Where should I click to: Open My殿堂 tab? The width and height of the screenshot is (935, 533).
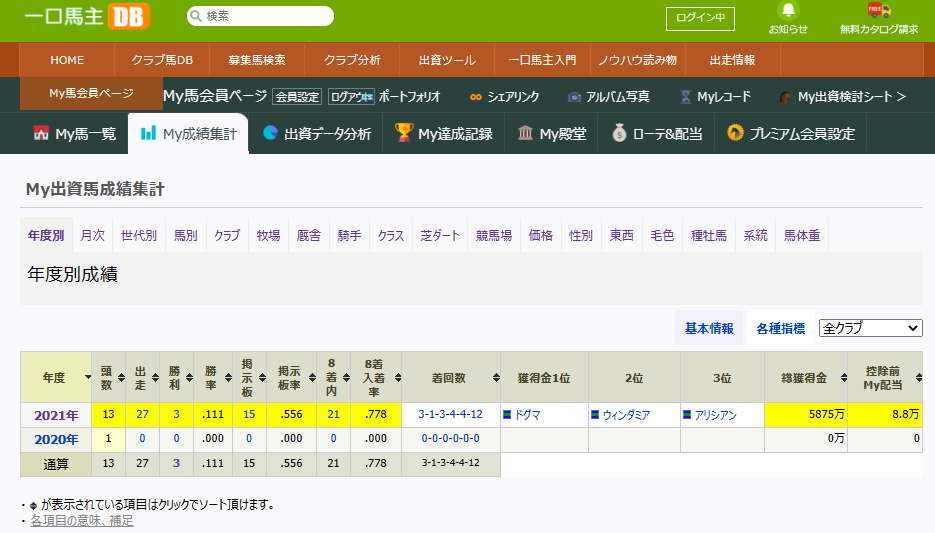coord(552,134)
